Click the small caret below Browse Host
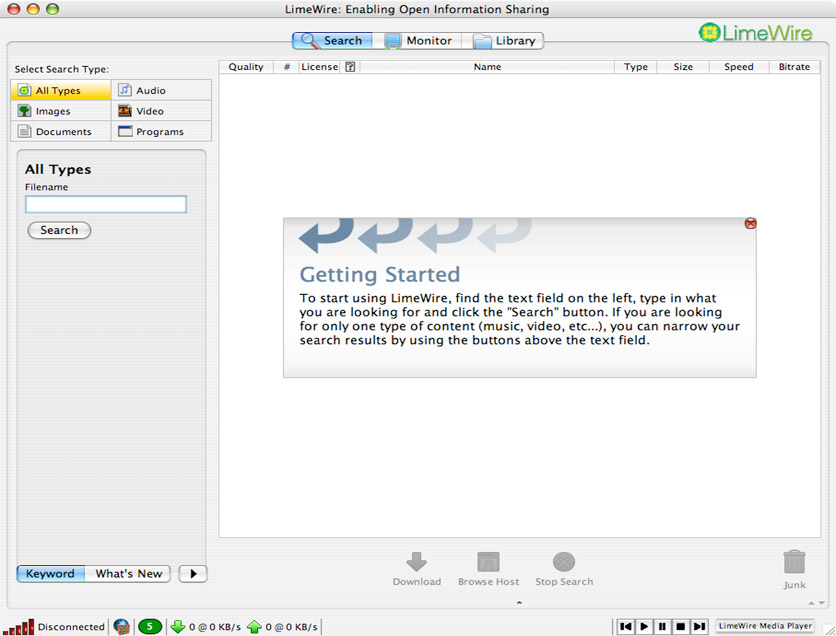The image size is (836, 636). [x=519, y=603]
